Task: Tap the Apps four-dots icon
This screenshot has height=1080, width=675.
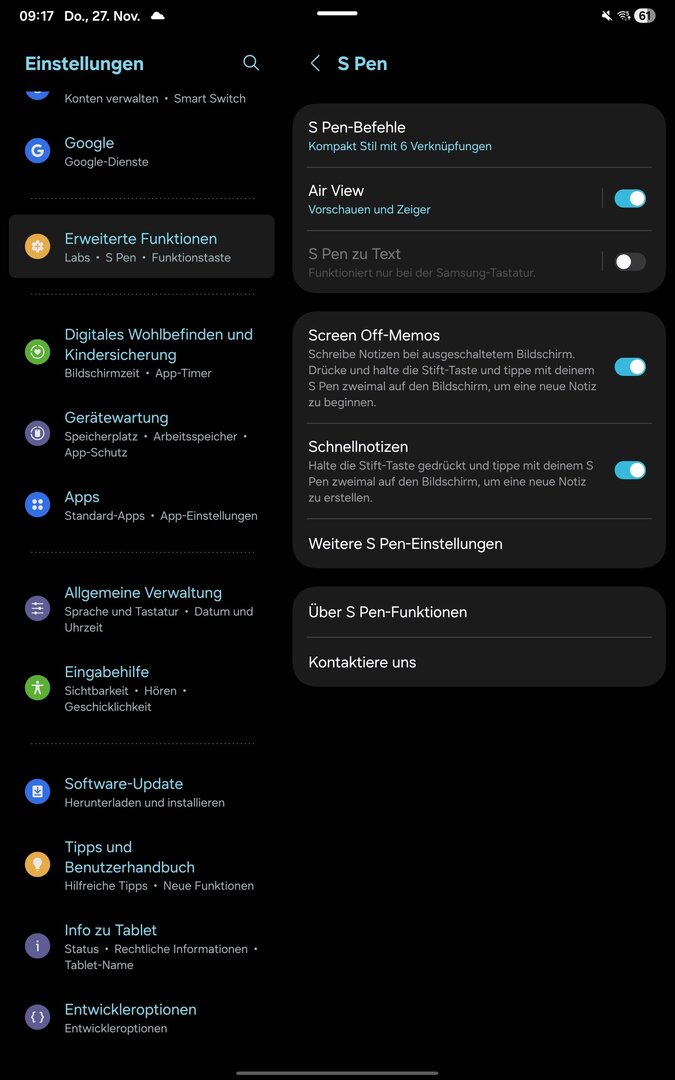Action: [x=37, y=505]
